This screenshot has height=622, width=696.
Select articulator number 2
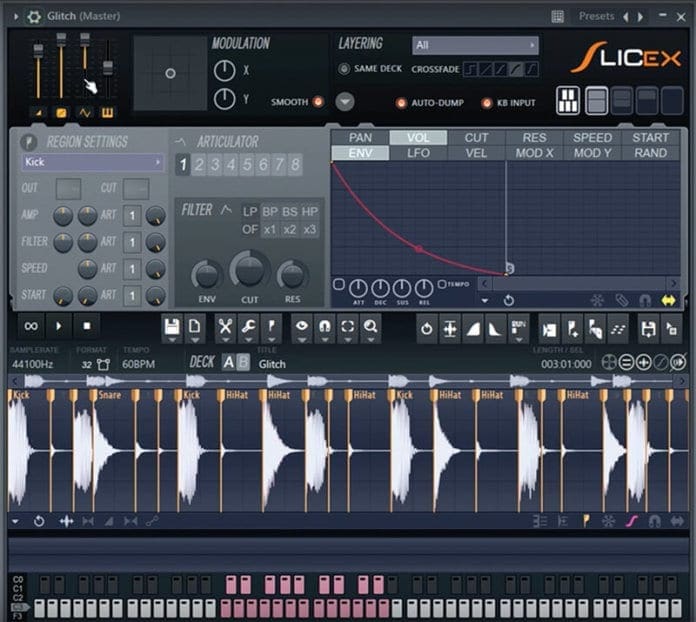(199, 165)
